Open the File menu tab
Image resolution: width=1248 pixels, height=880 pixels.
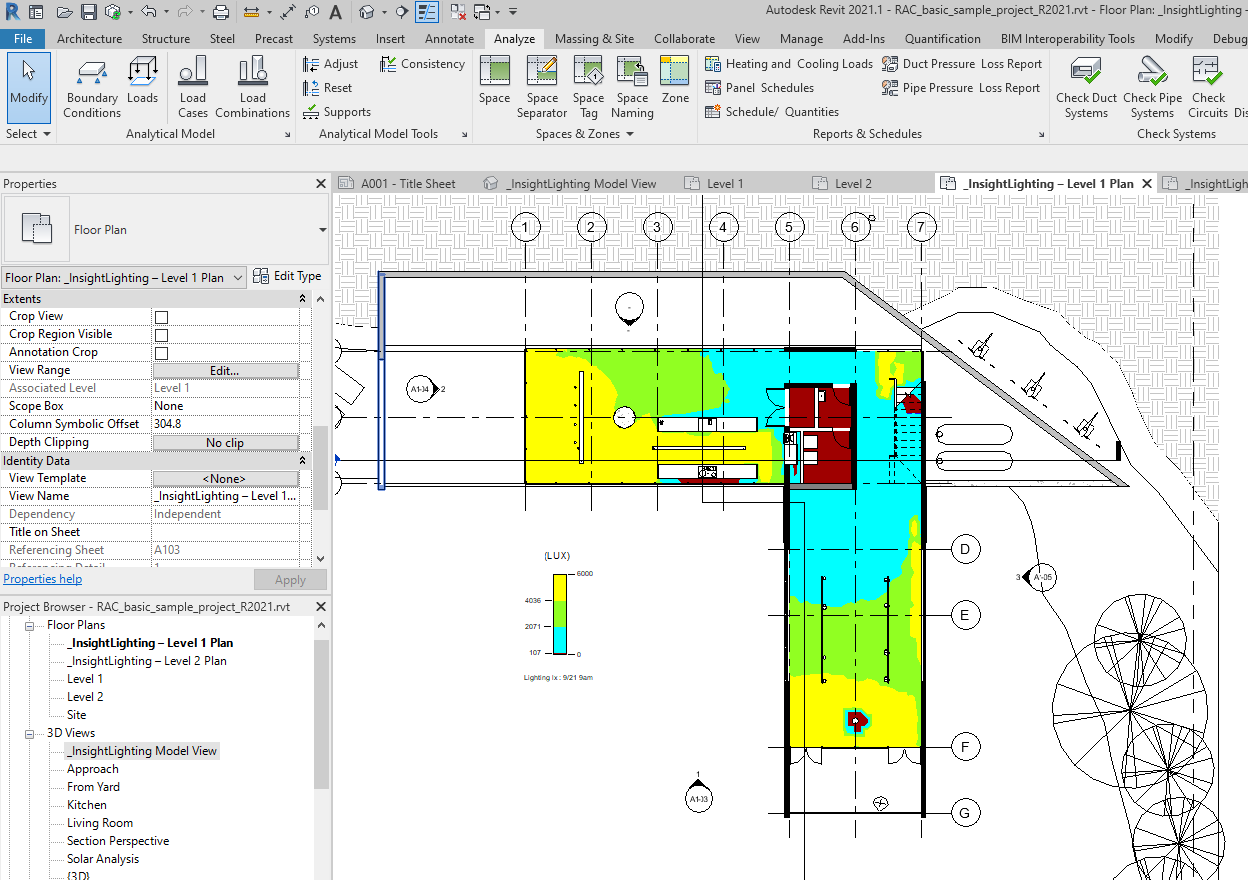tap(23, 39)
